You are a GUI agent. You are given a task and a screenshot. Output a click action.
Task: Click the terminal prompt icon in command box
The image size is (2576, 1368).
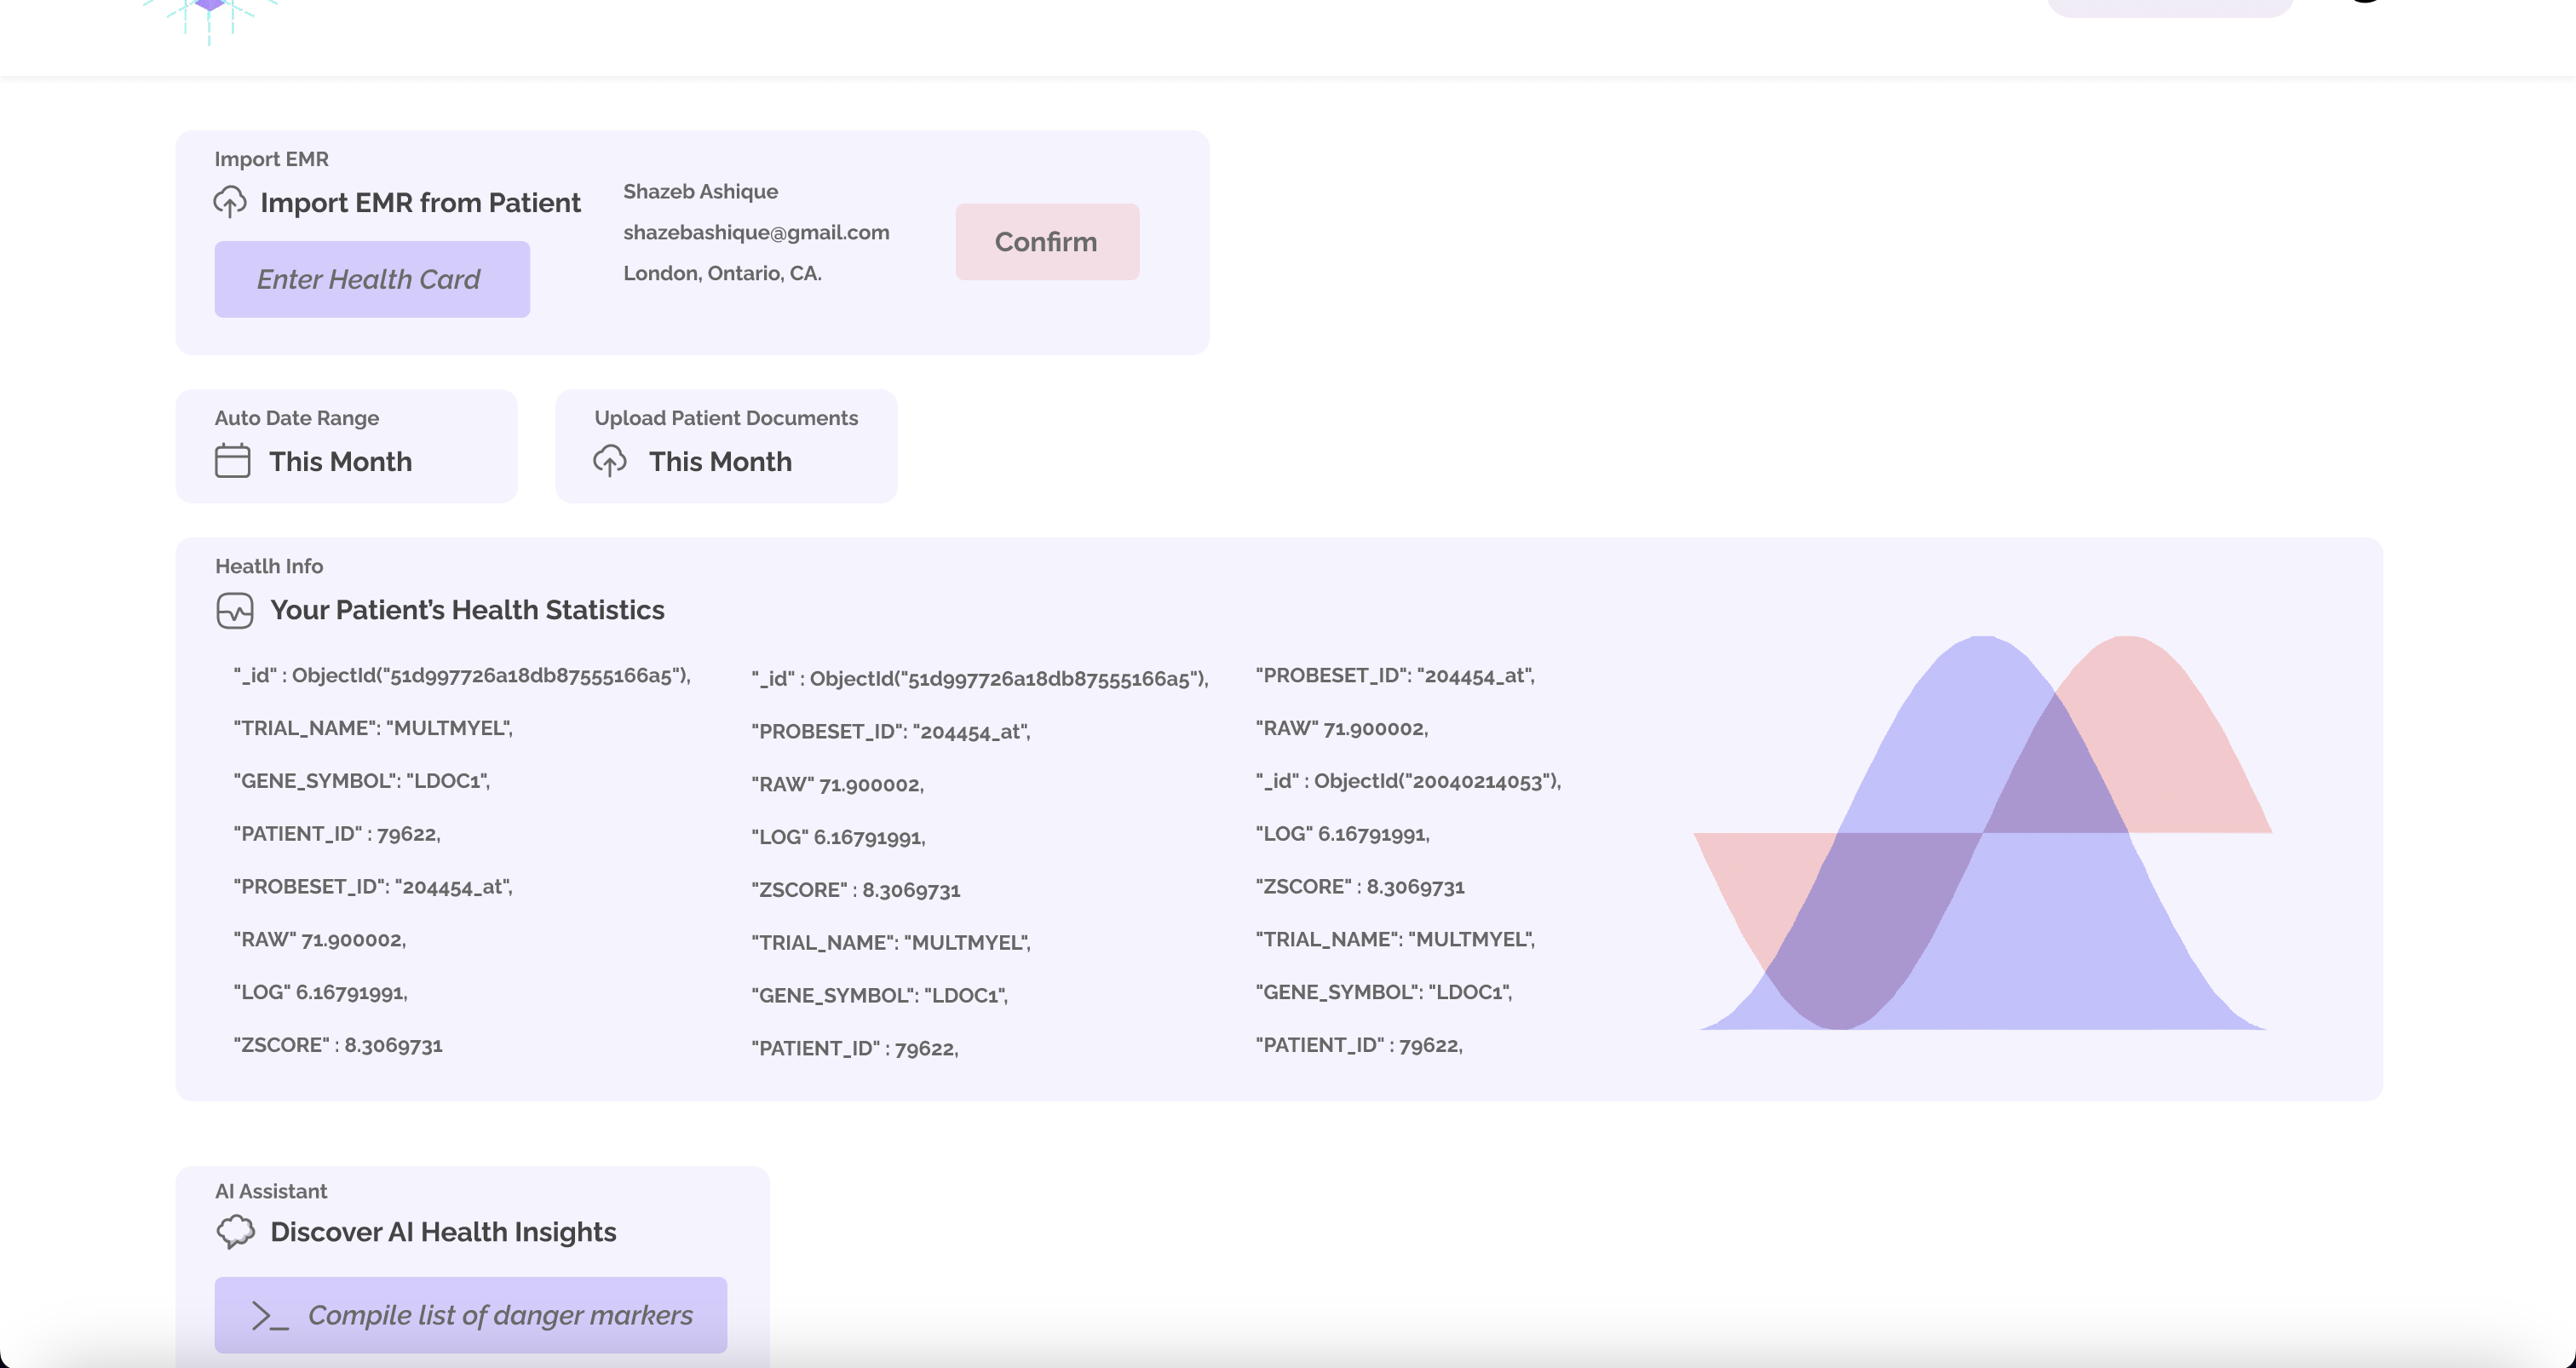point(270,1315)
